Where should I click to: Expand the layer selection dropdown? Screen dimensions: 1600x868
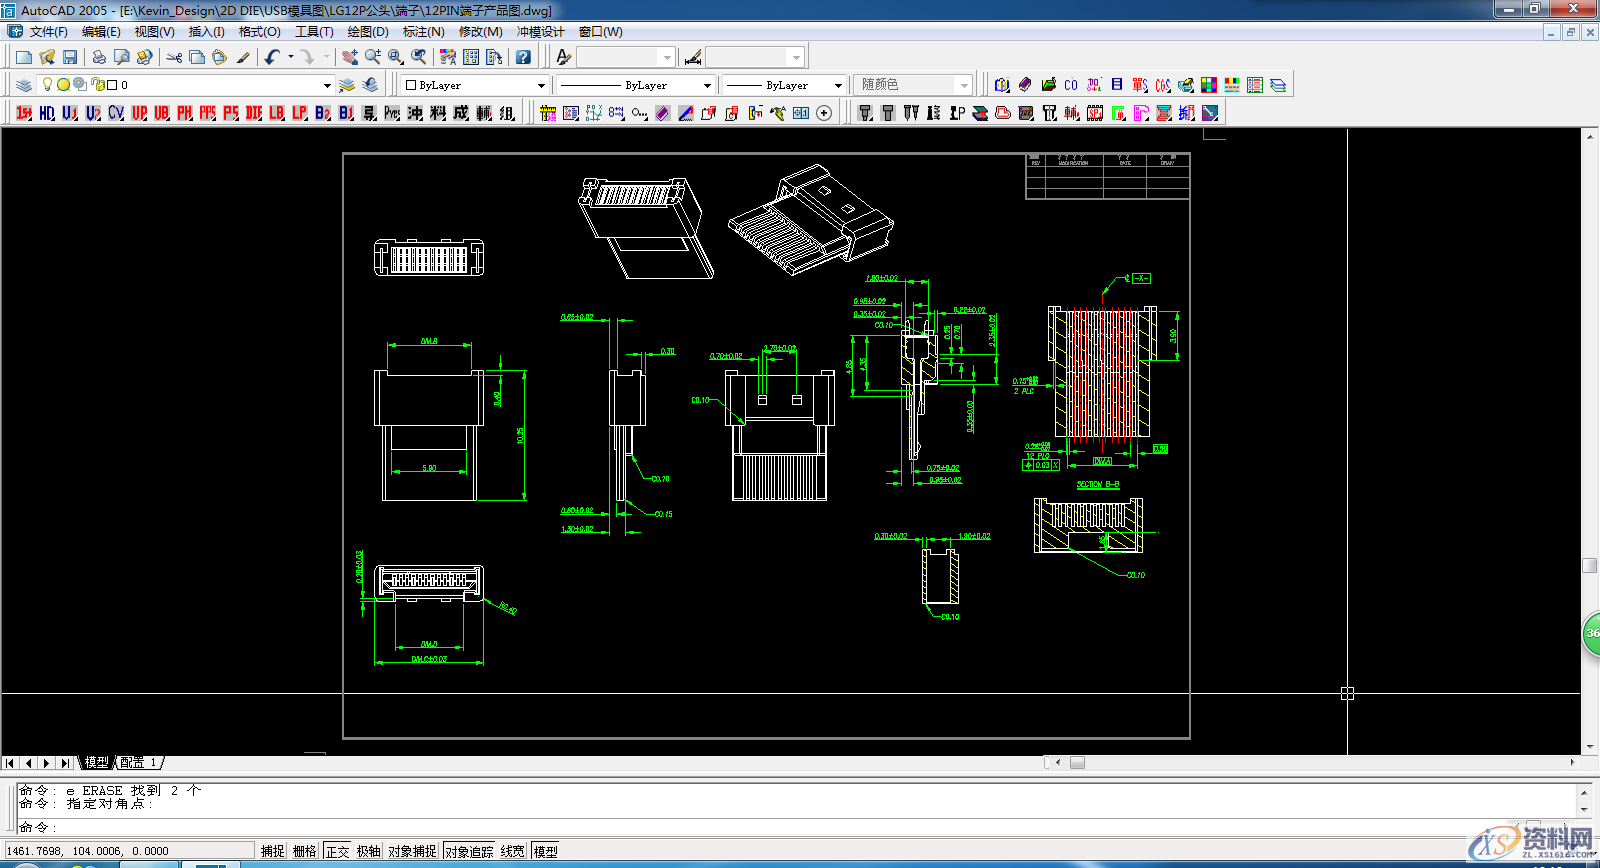326,85
